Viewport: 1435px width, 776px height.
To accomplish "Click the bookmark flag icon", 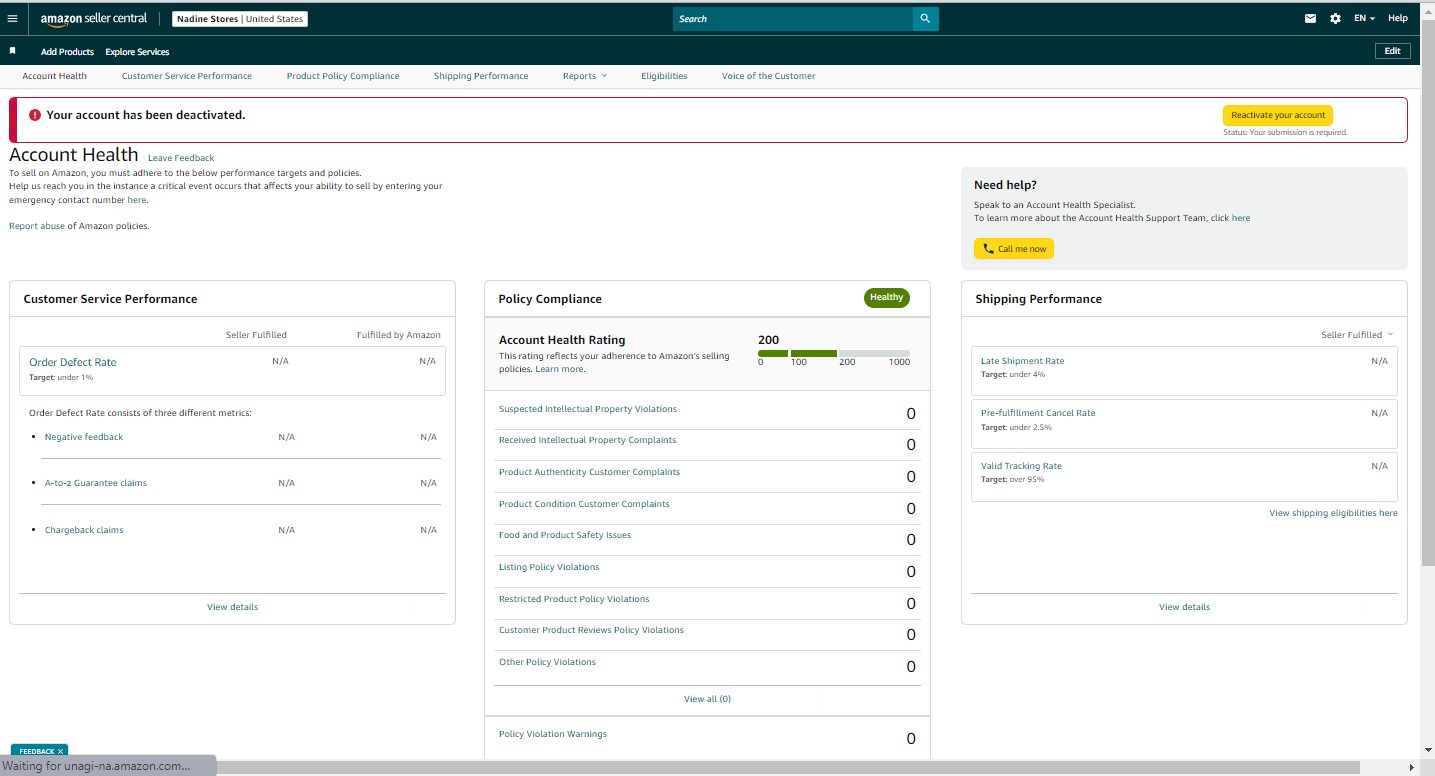I will [x=13, y=50].
